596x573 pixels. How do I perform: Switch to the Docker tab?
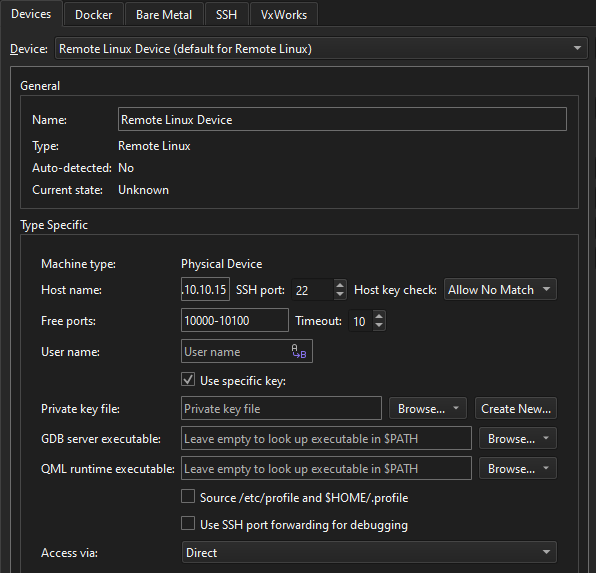(x=94, y=14)
